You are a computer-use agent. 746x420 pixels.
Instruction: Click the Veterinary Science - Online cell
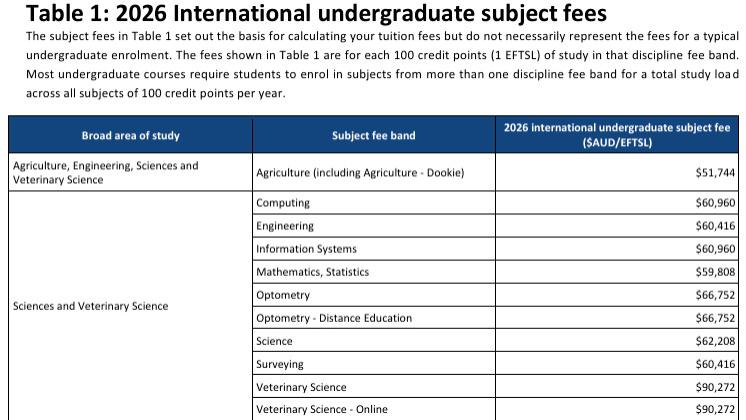click(x=321, y=409)
